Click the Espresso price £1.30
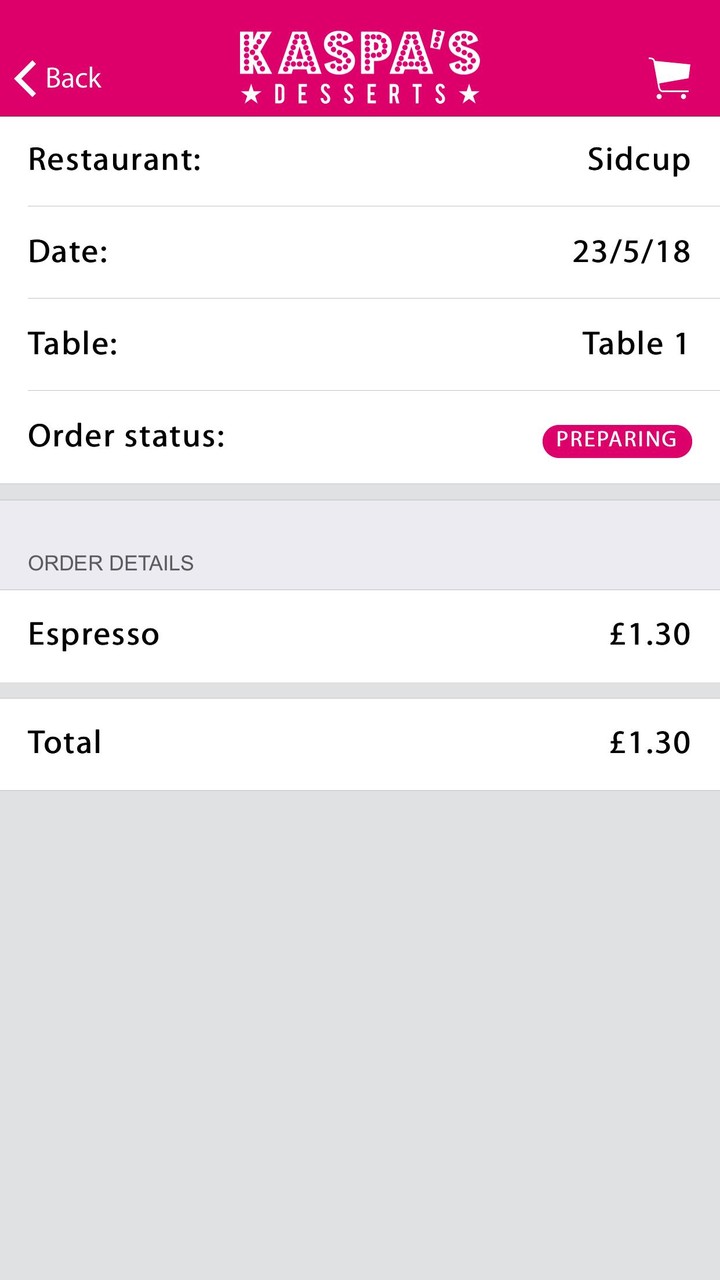This screenshot has height=1280, width=720. tap(650, 635)
